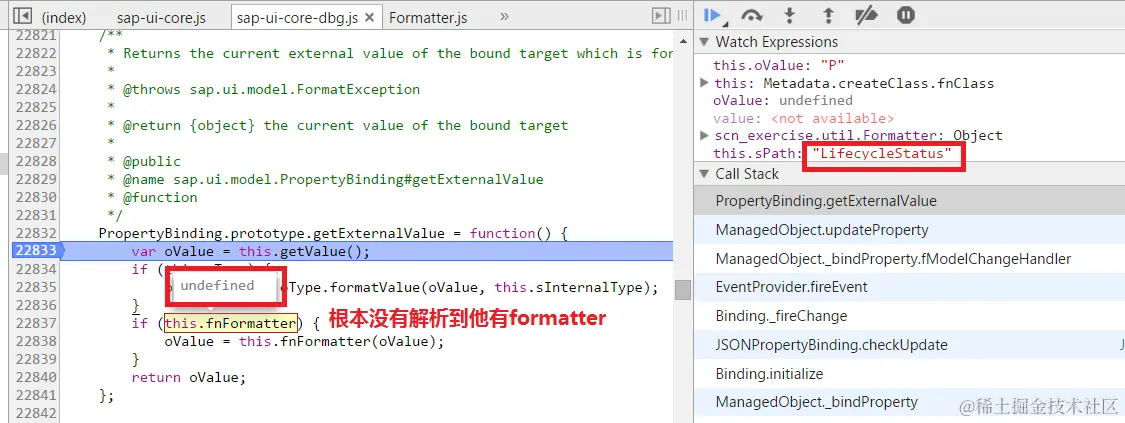Click the code editor vertical scrollbar thumb
Viewport: 1125px width, 423px height.
(683, 289)
